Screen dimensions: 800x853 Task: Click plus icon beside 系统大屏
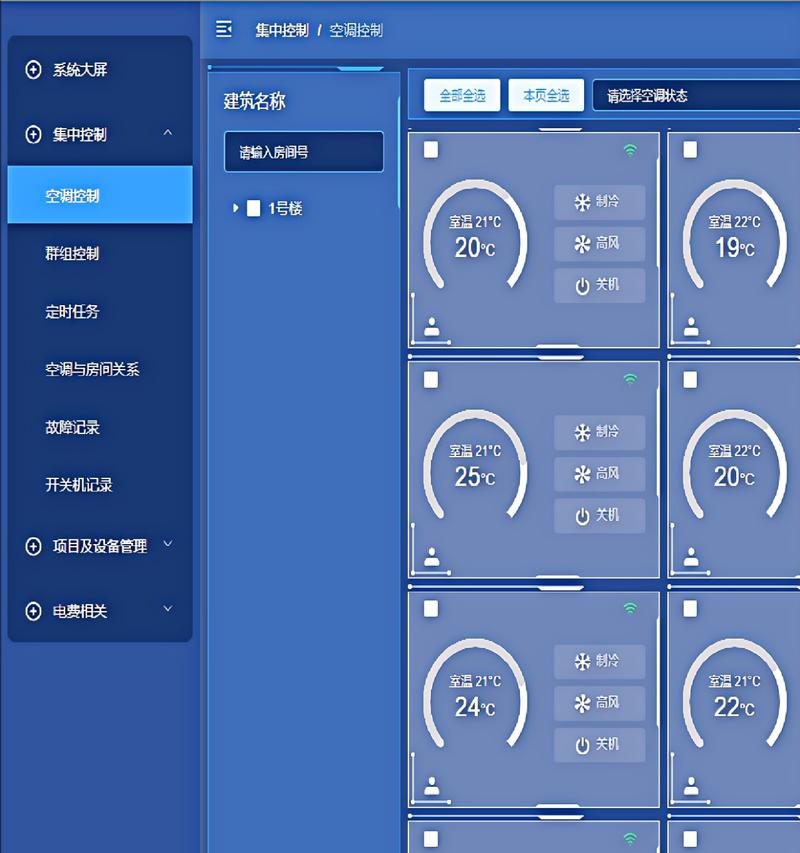[33, 70]
